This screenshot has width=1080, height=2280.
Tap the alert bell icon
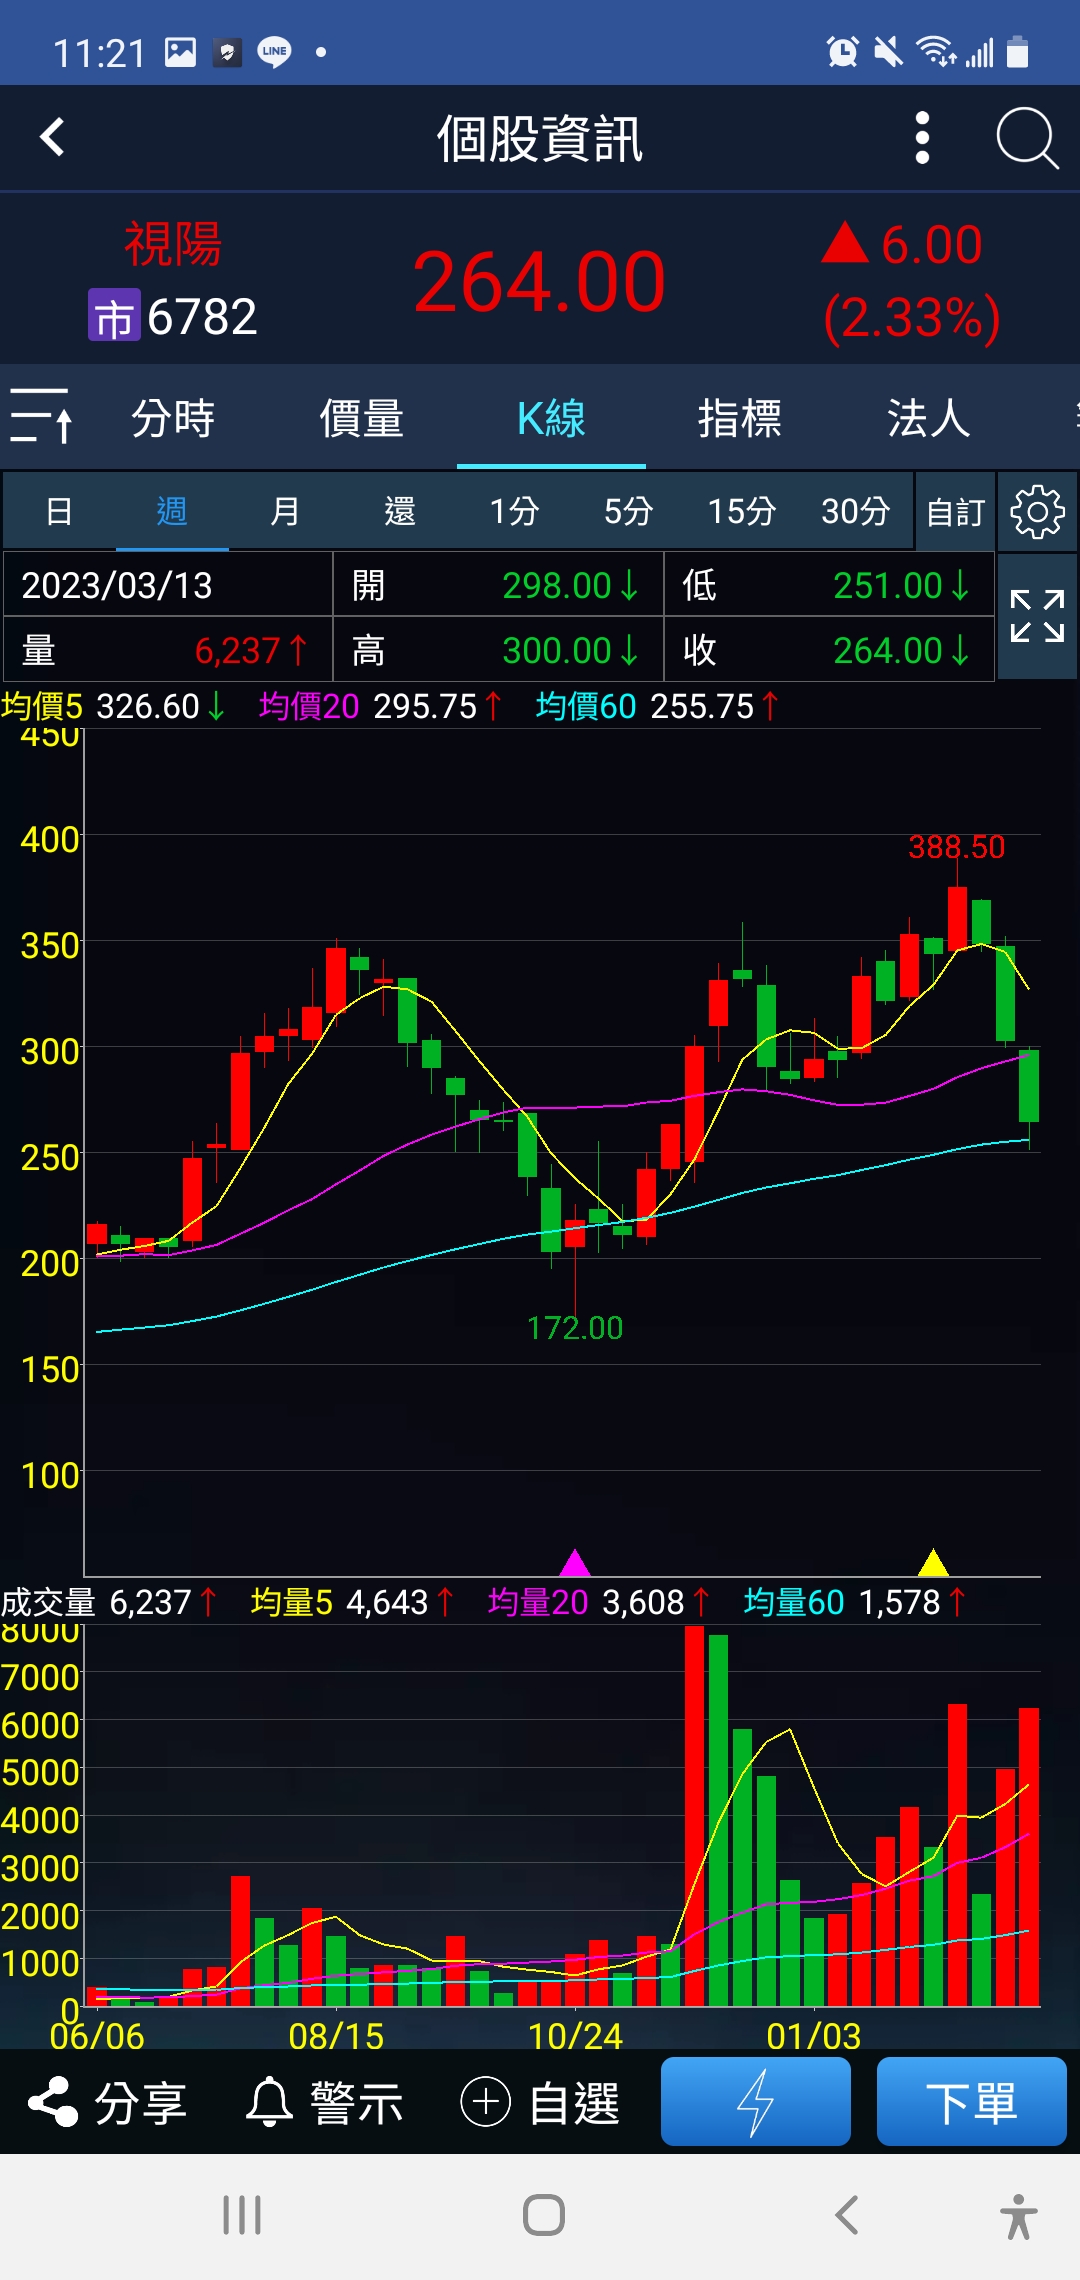[x=269, y=2101]
